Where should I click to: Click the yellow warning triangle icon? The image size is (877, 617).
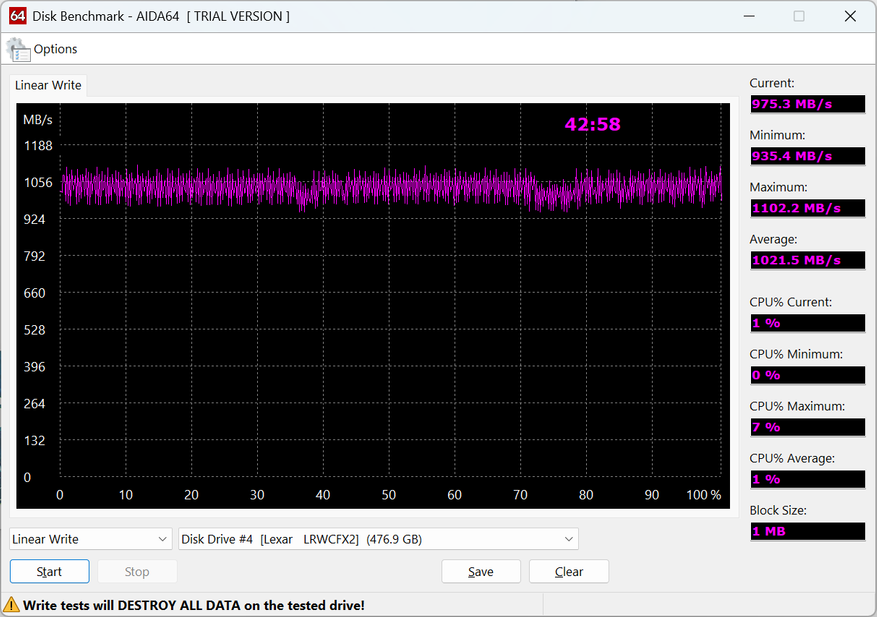[x=11, y=605]
